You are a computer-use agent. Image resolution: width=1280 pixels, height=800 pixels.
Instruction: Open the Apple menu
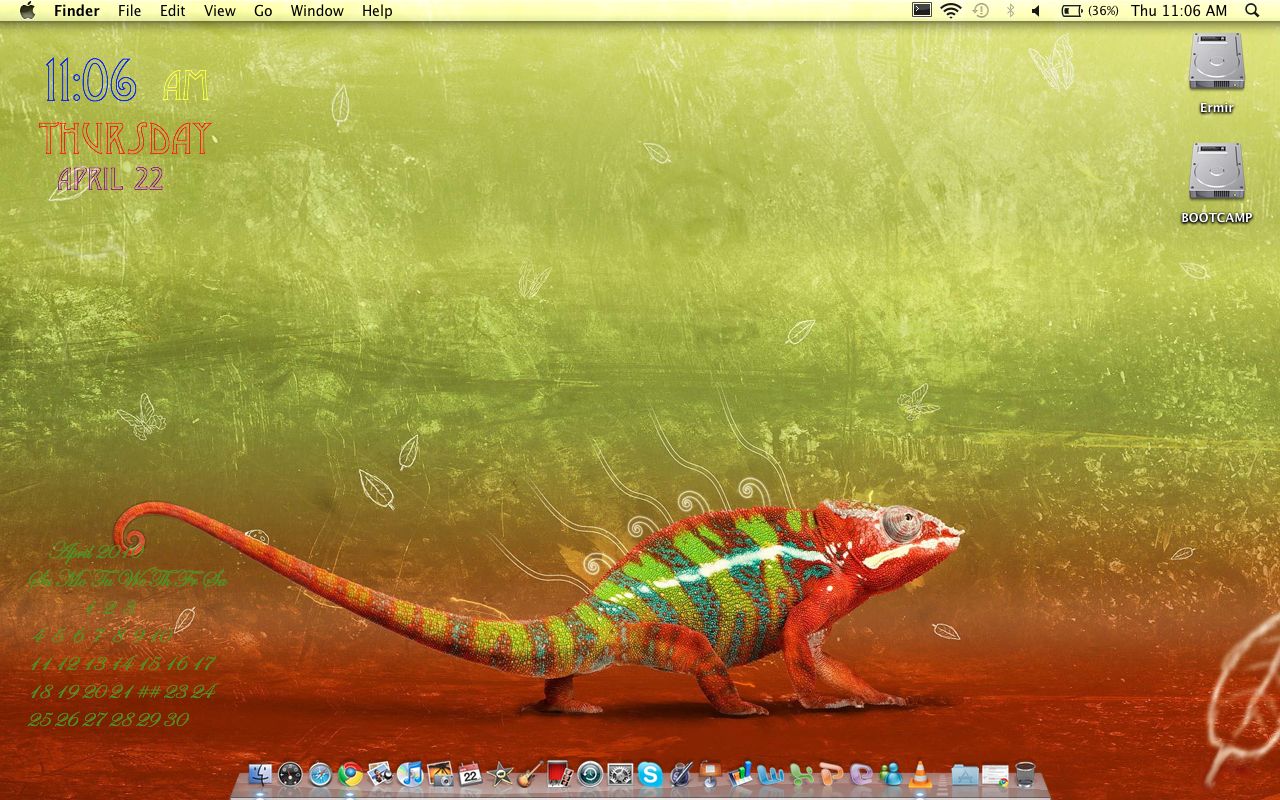27,11
